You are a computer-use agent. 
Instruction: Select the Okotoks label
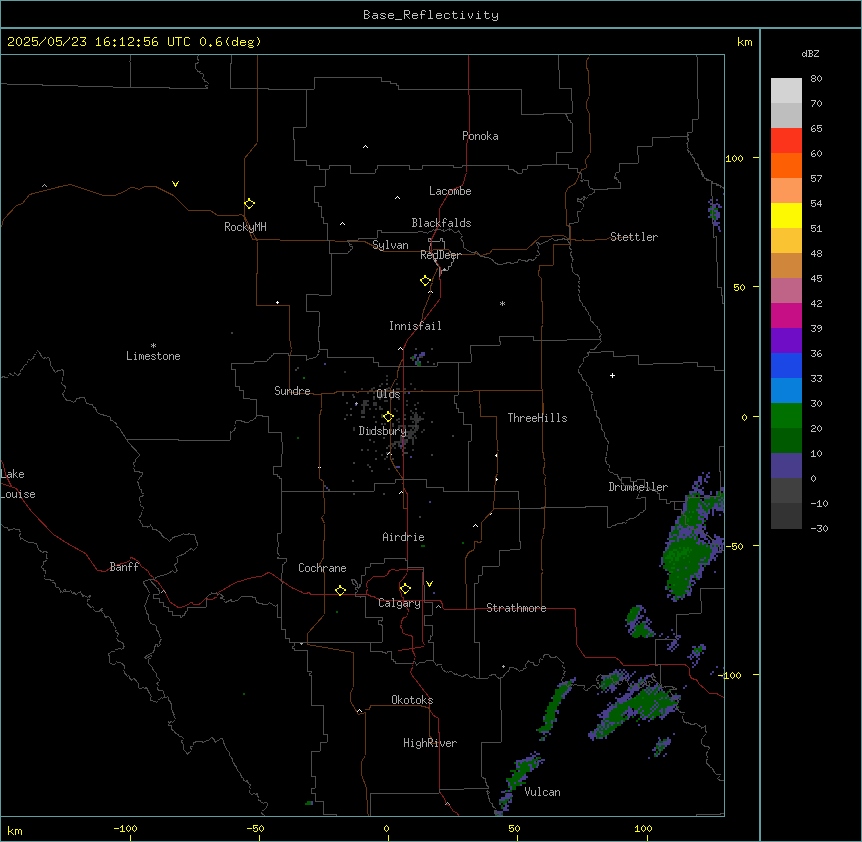pos(412,700)
